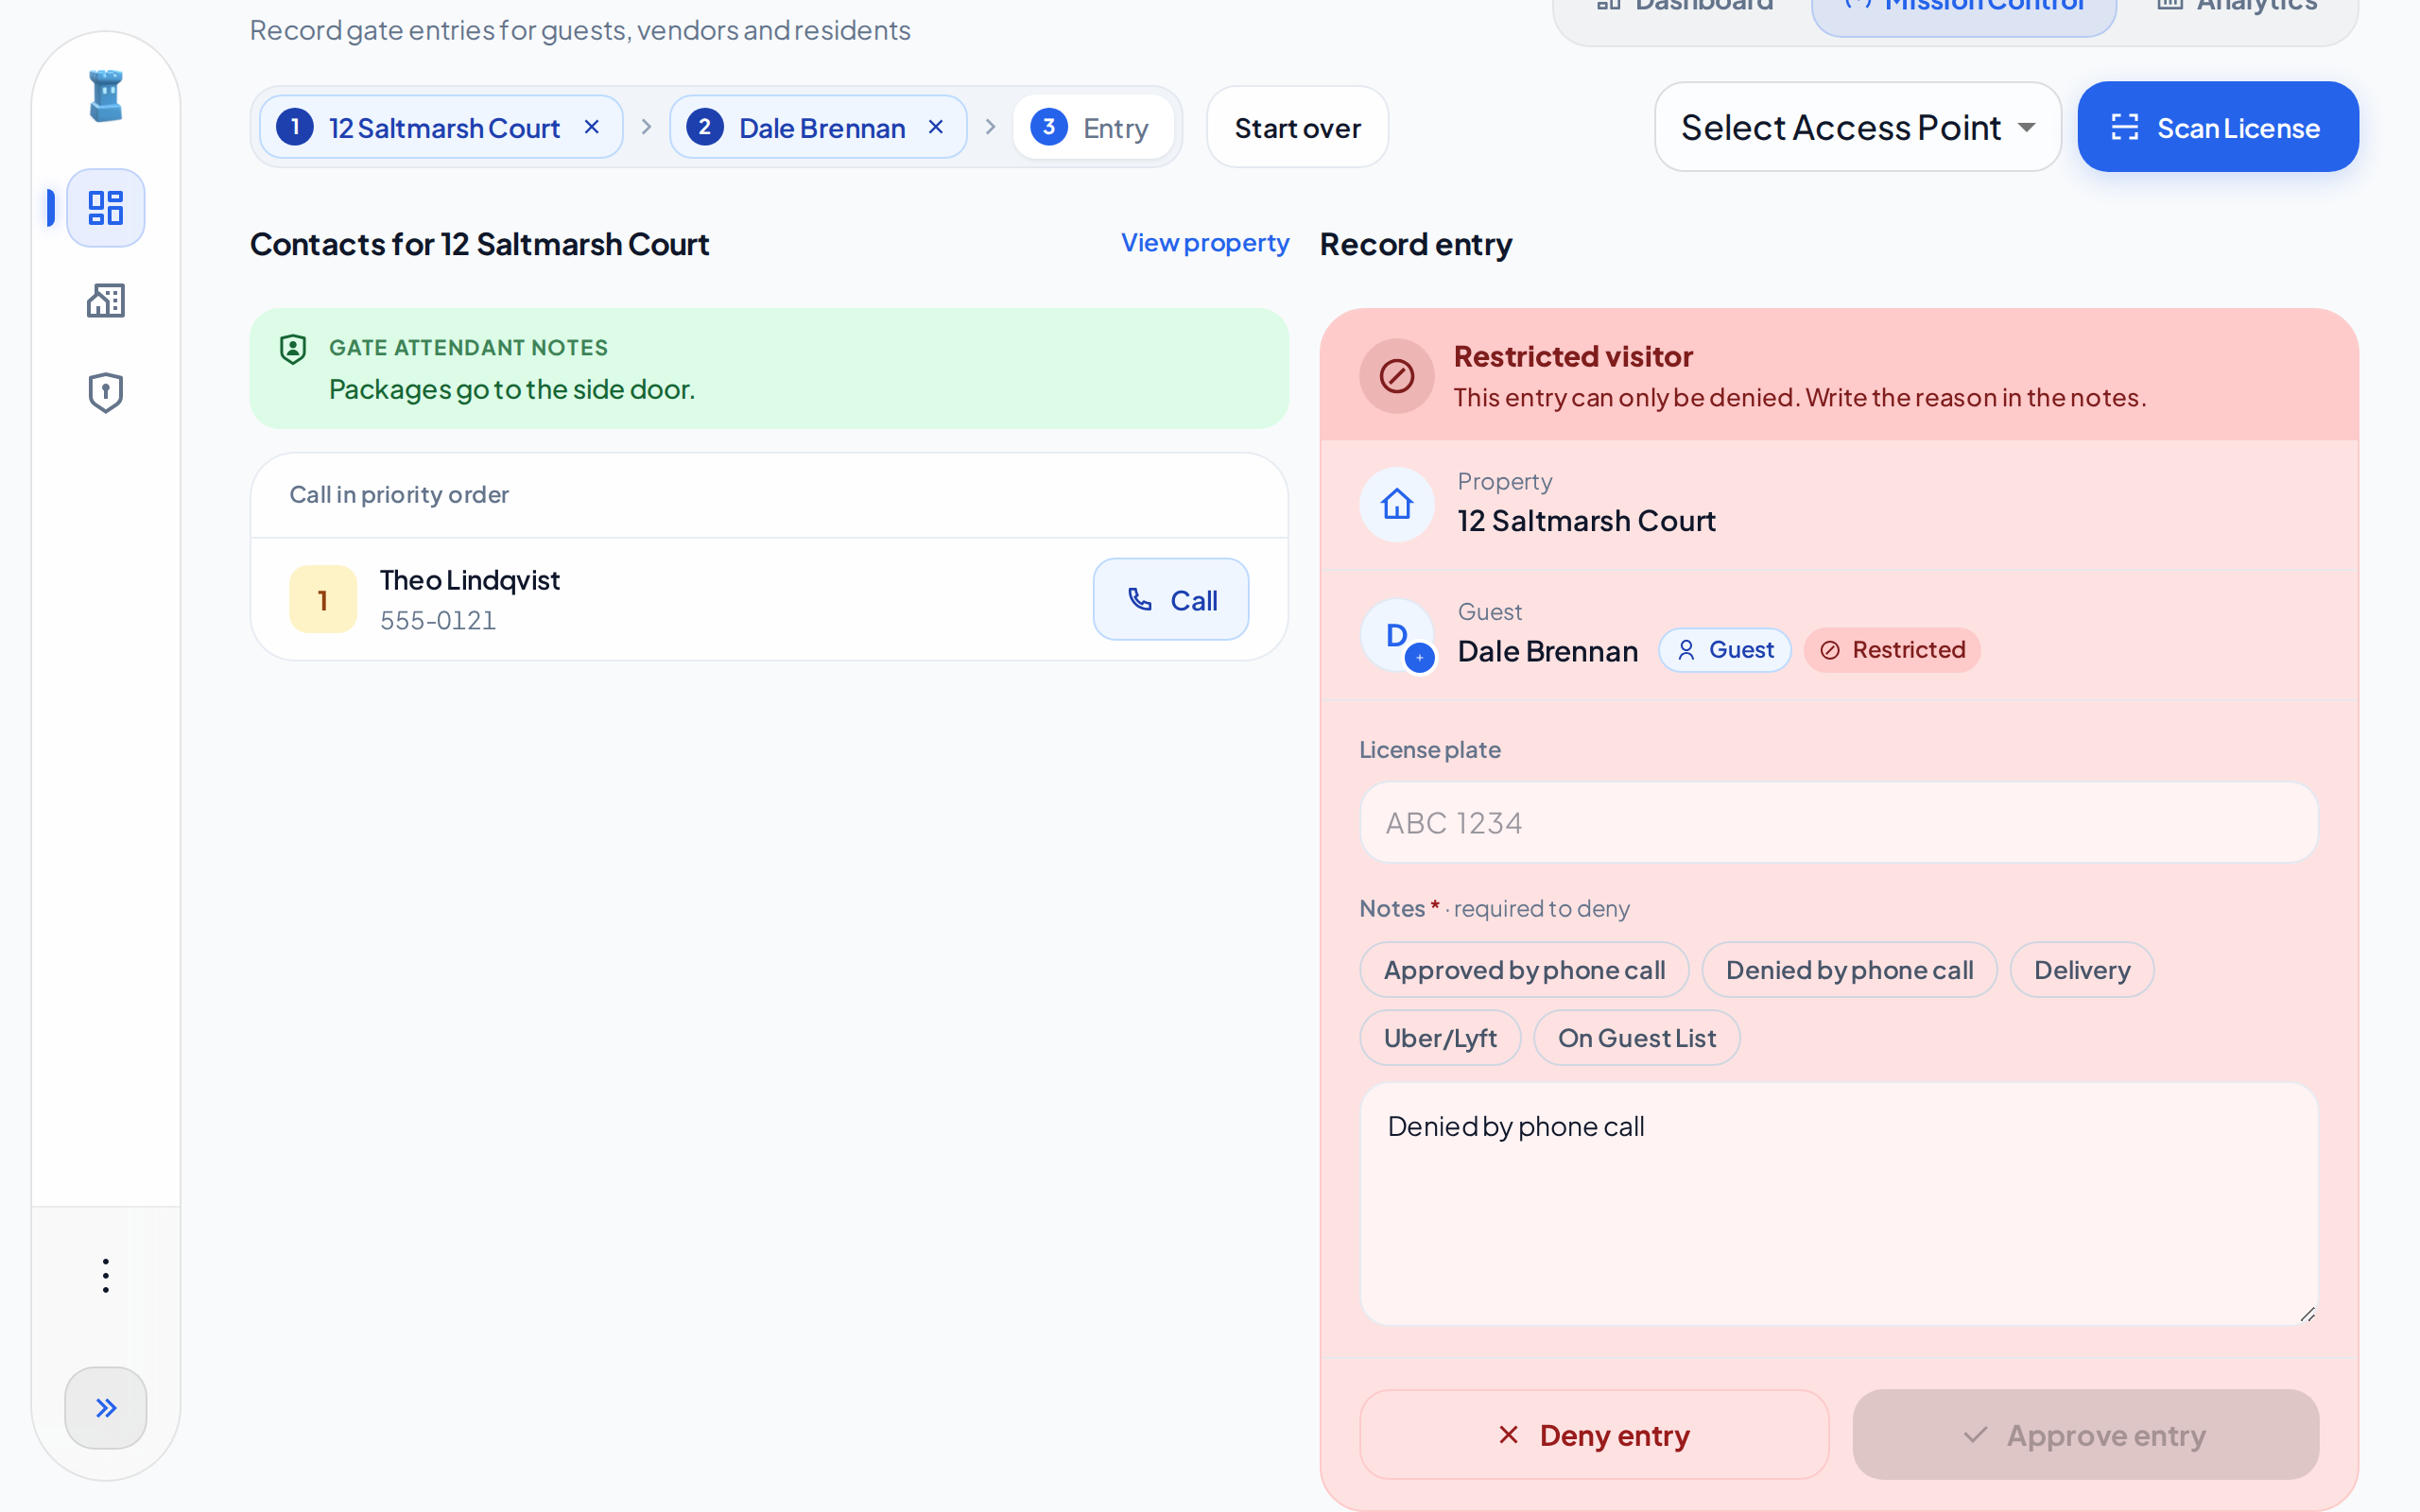
Task: Click the gate attendant notes shield icon
Action: pos(293,349)
